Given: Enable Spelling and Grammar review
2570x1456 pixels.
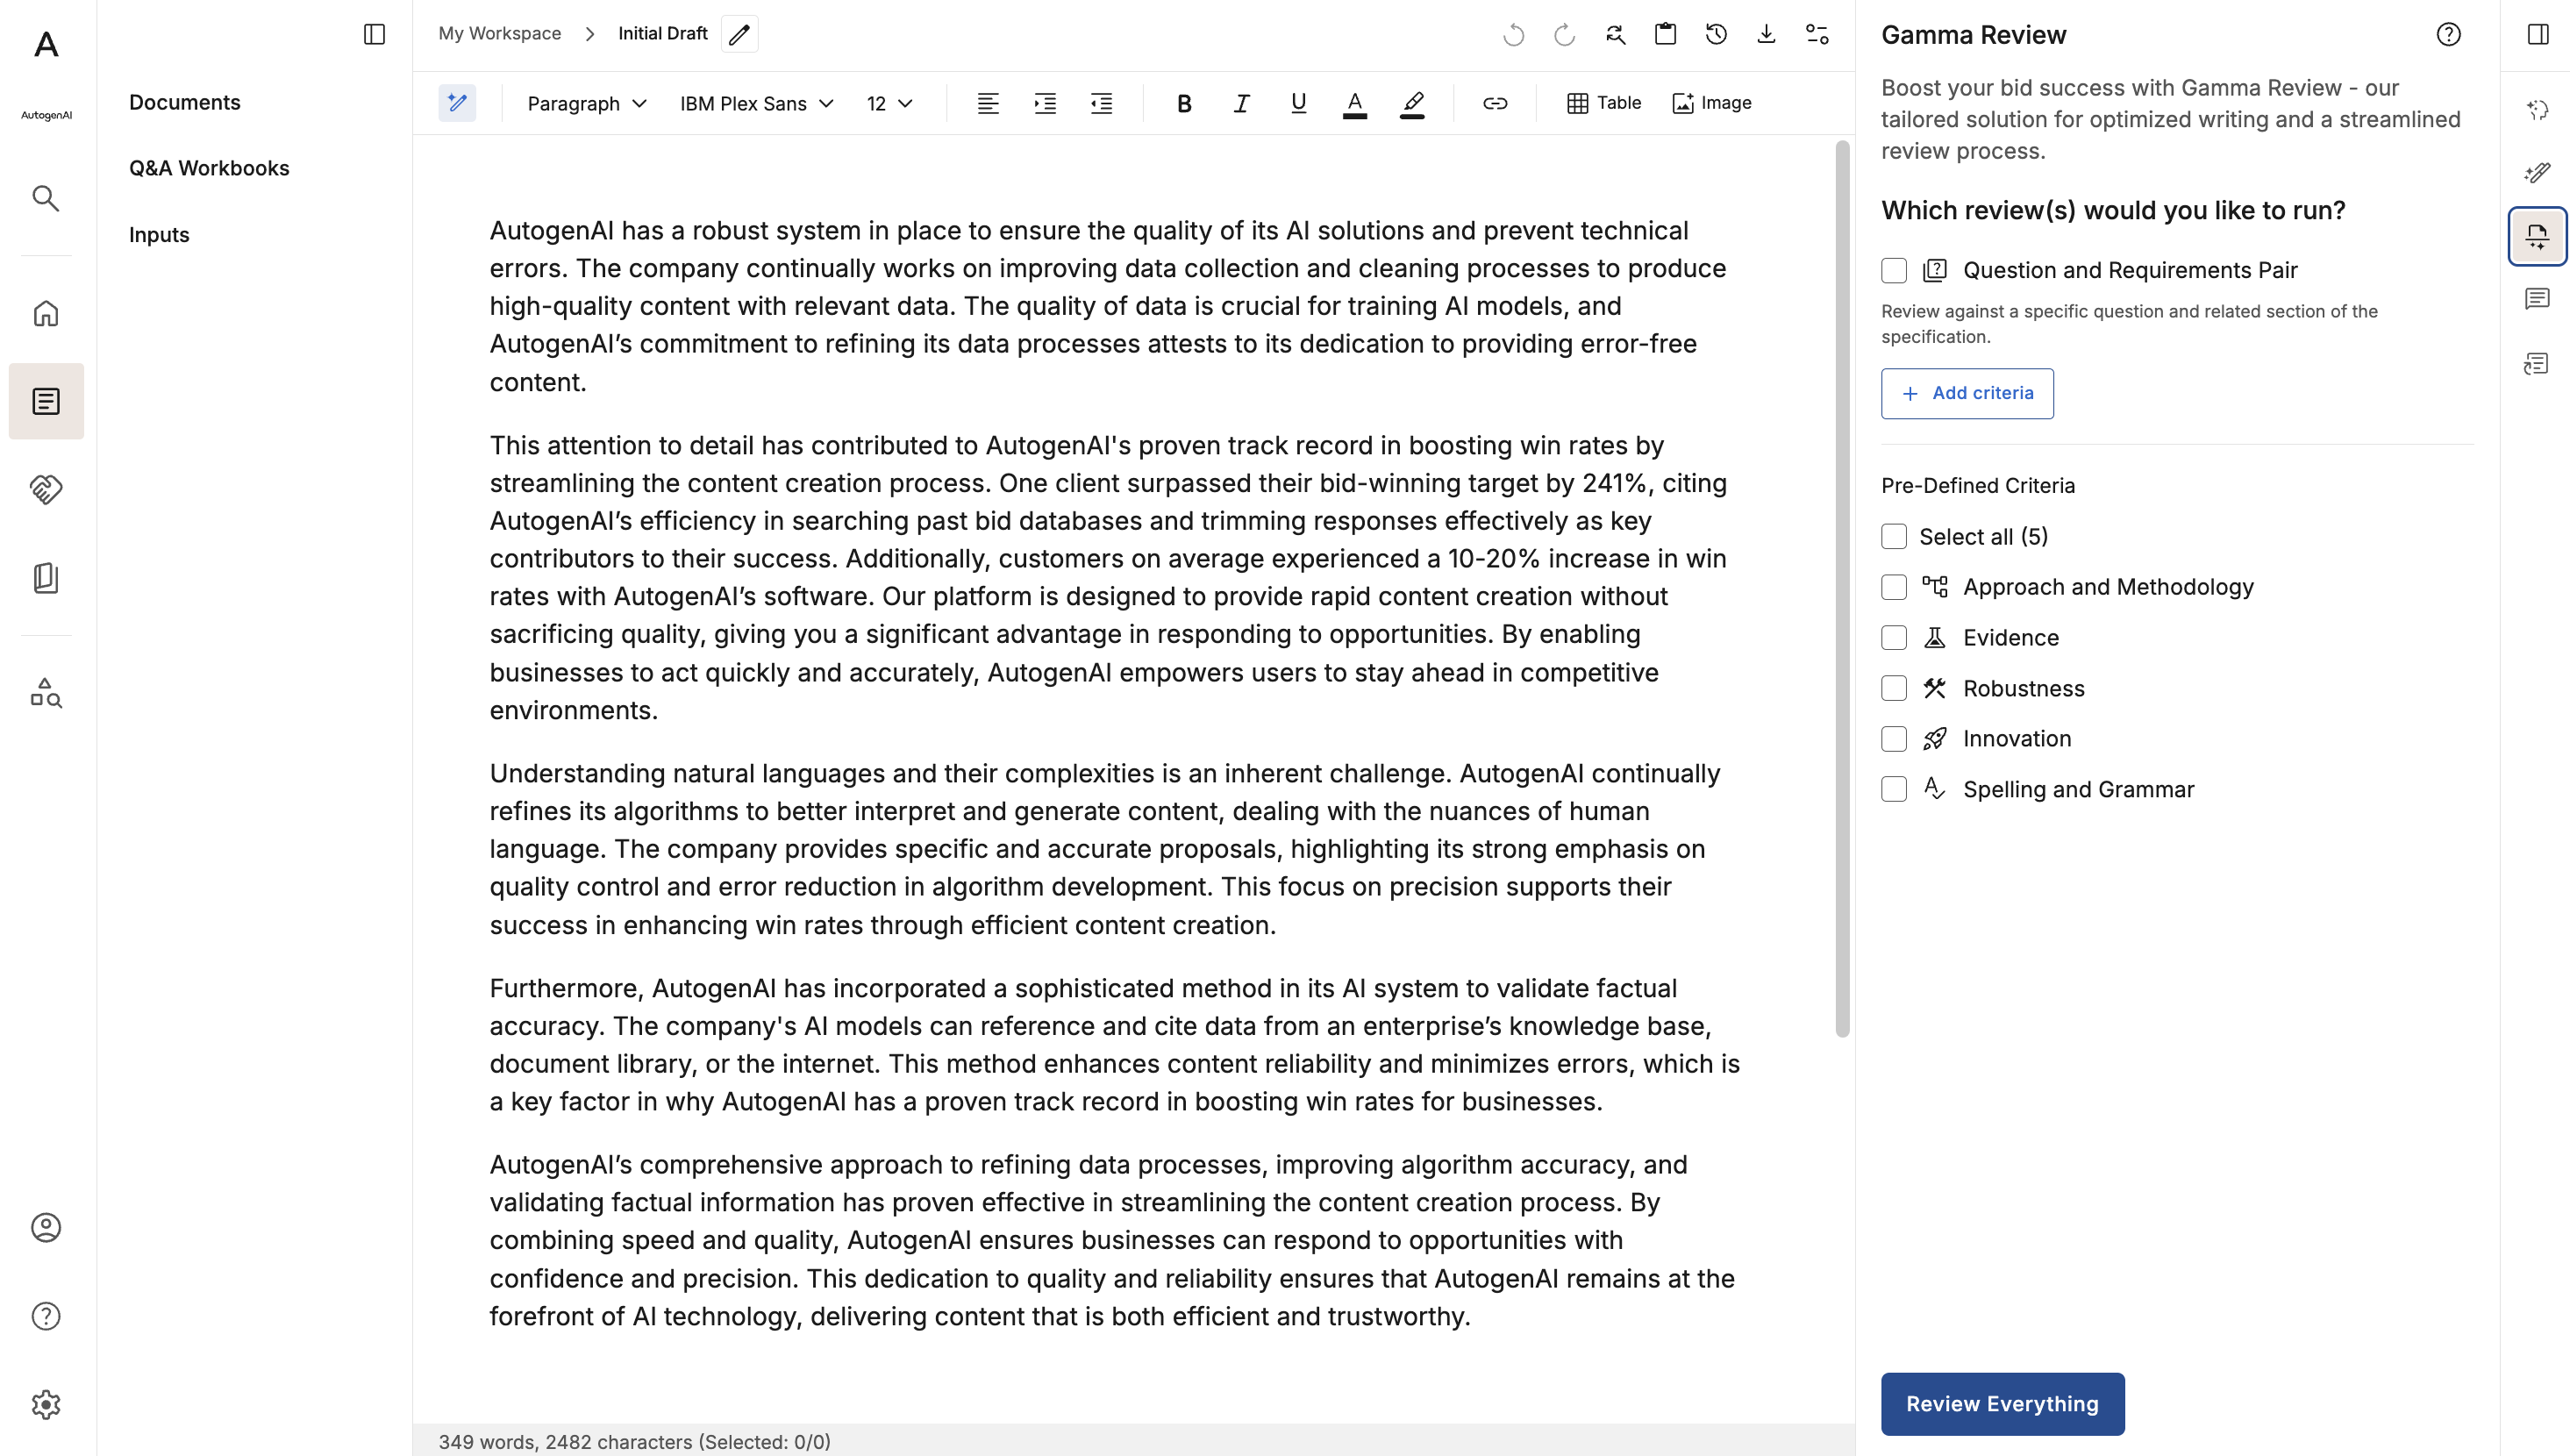Looking at the screenshot, I should 1894,789.
